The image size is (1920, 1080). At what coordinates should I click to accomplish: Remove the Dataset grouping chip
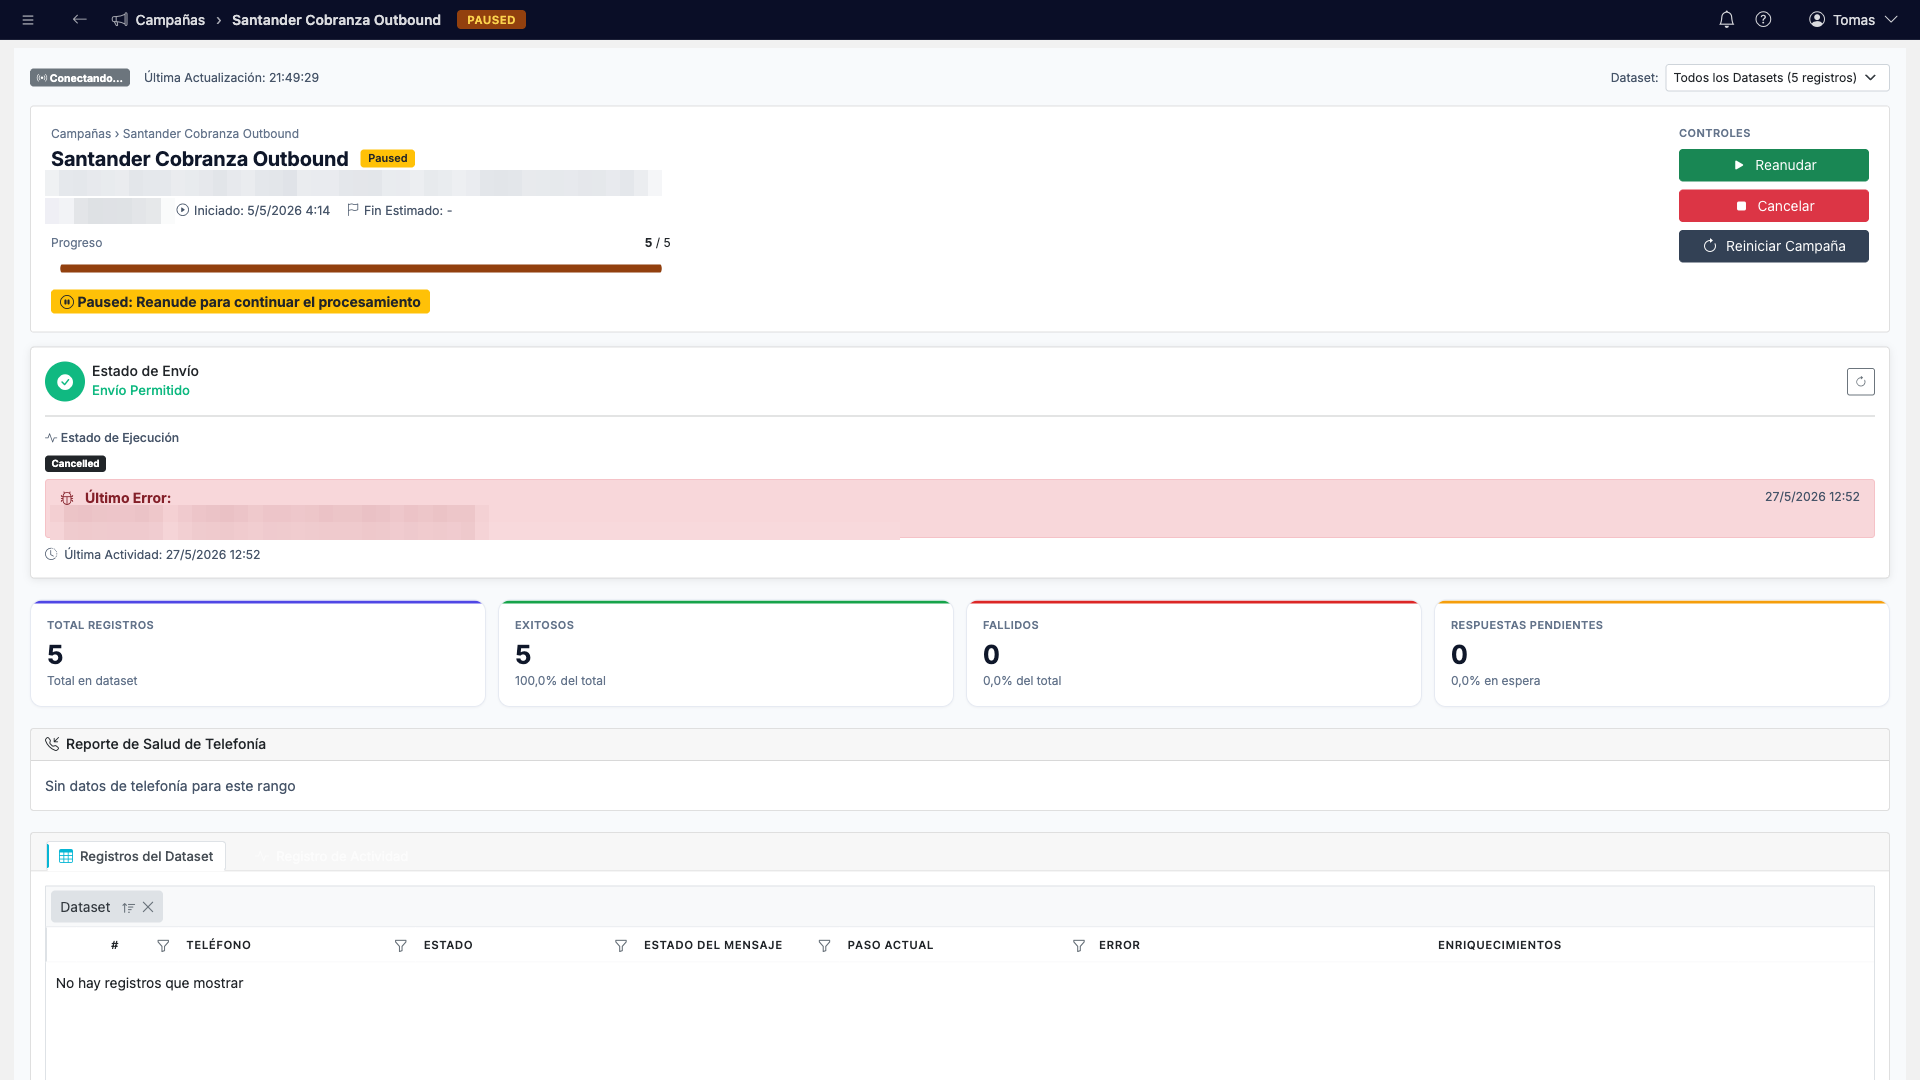(148, 907)
